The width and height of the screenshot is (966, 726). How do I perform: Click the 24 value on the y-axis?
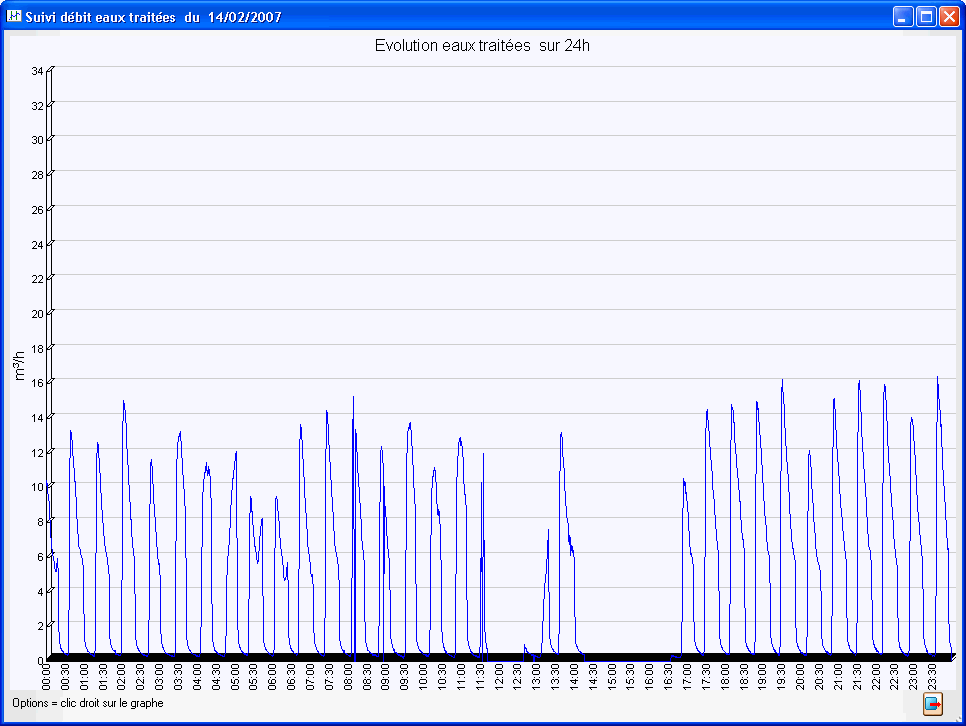click(x=37, y=244)
